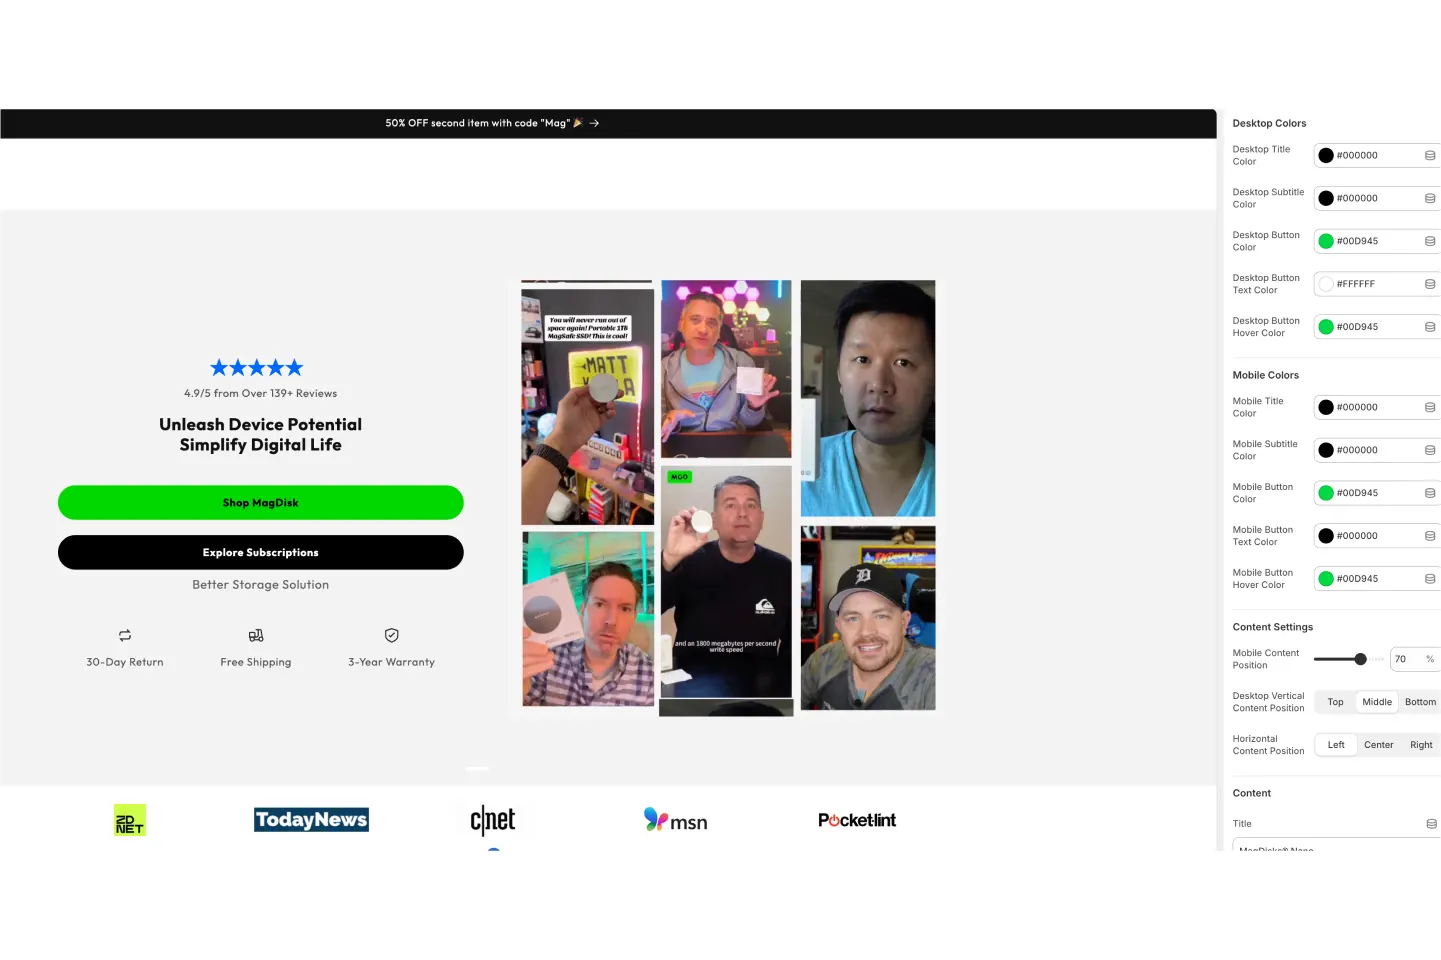The image size is (1441, 960).
Task: Click the Shop MagDisk button
Action: (261, 503)
